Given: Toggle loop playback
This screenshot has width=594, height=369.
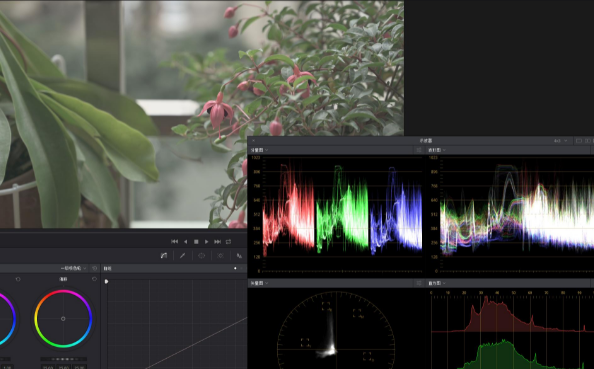Looking at the screenshot, I should pos(228,241).
